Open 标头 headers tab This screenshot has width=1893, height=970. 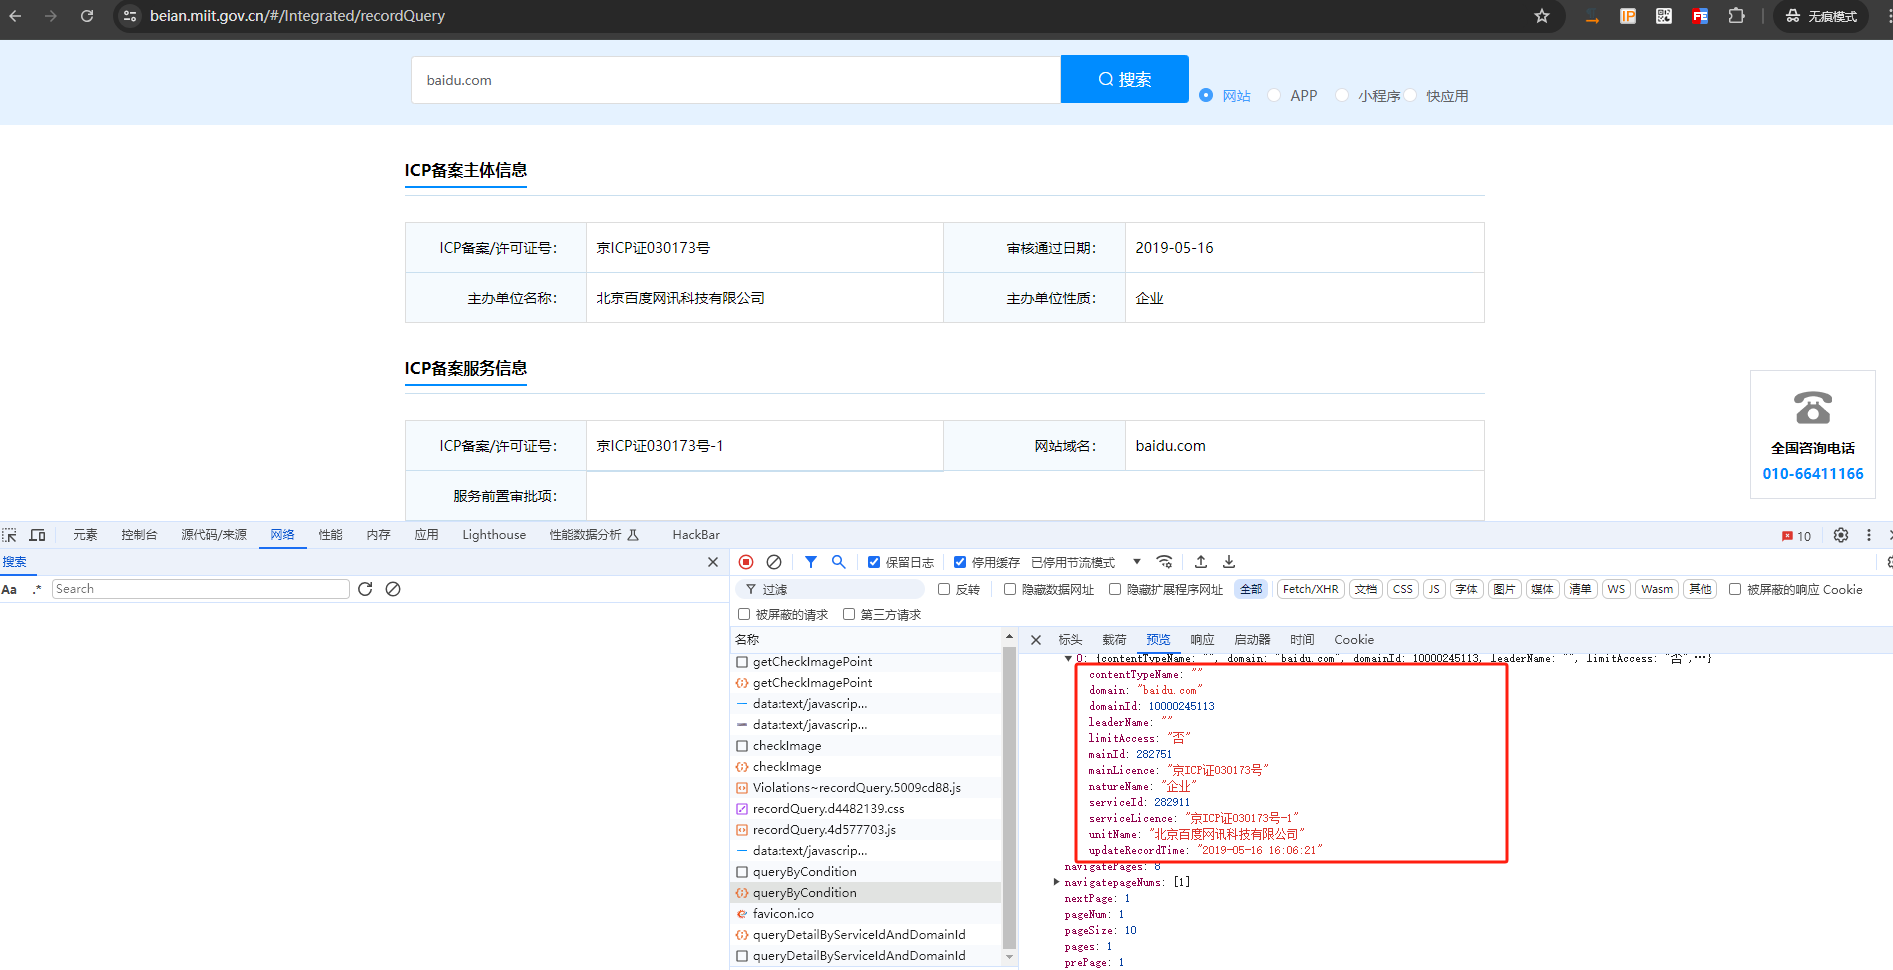[x=1070, y=640]
